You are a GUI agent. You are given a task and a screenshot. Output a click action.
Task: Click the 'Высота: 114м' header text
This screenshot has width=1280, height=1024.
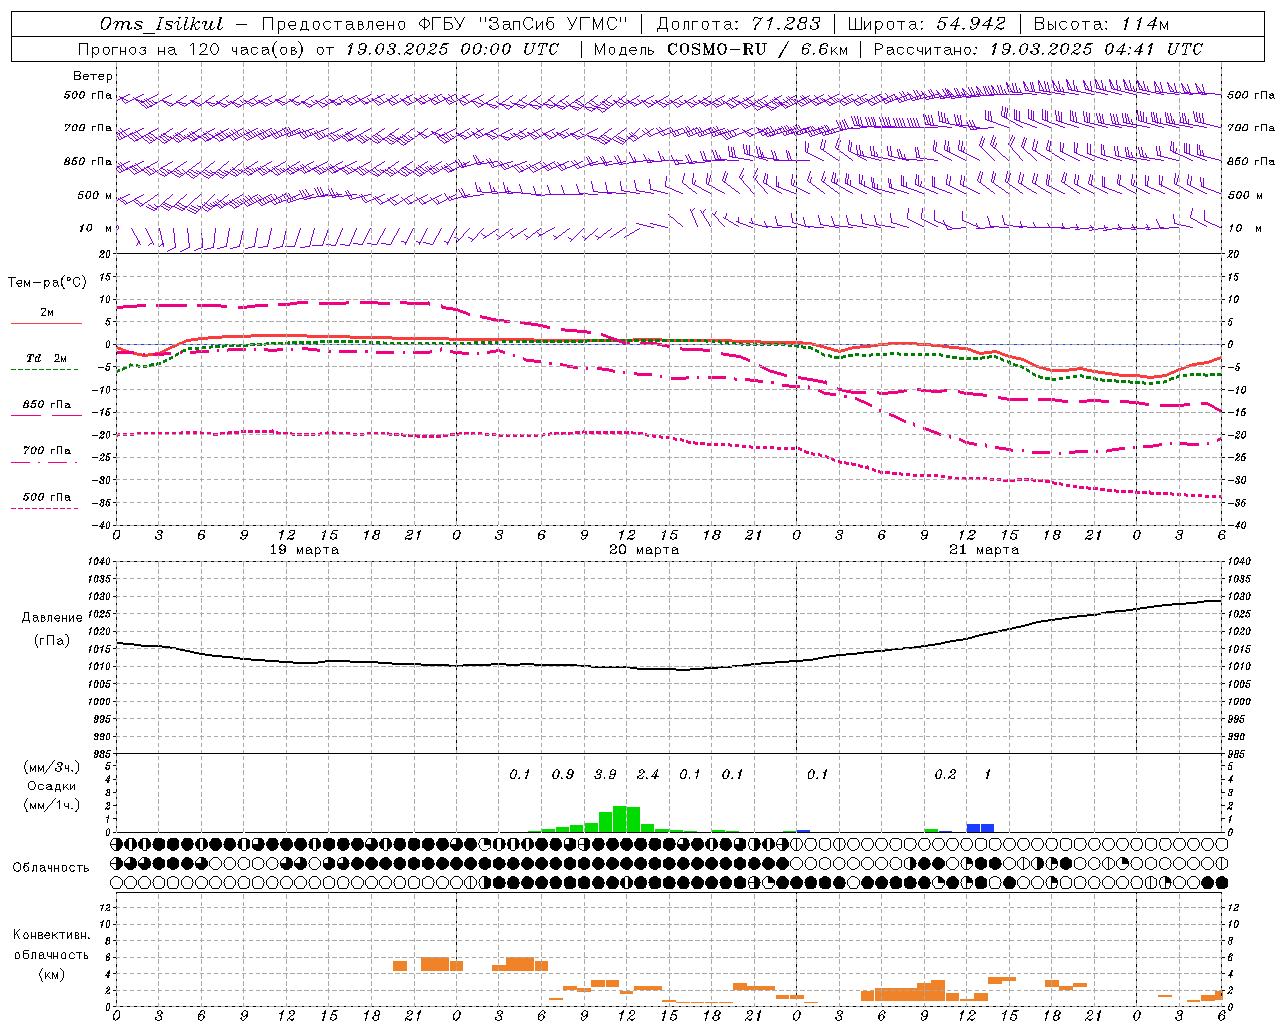pos(1101,24)
